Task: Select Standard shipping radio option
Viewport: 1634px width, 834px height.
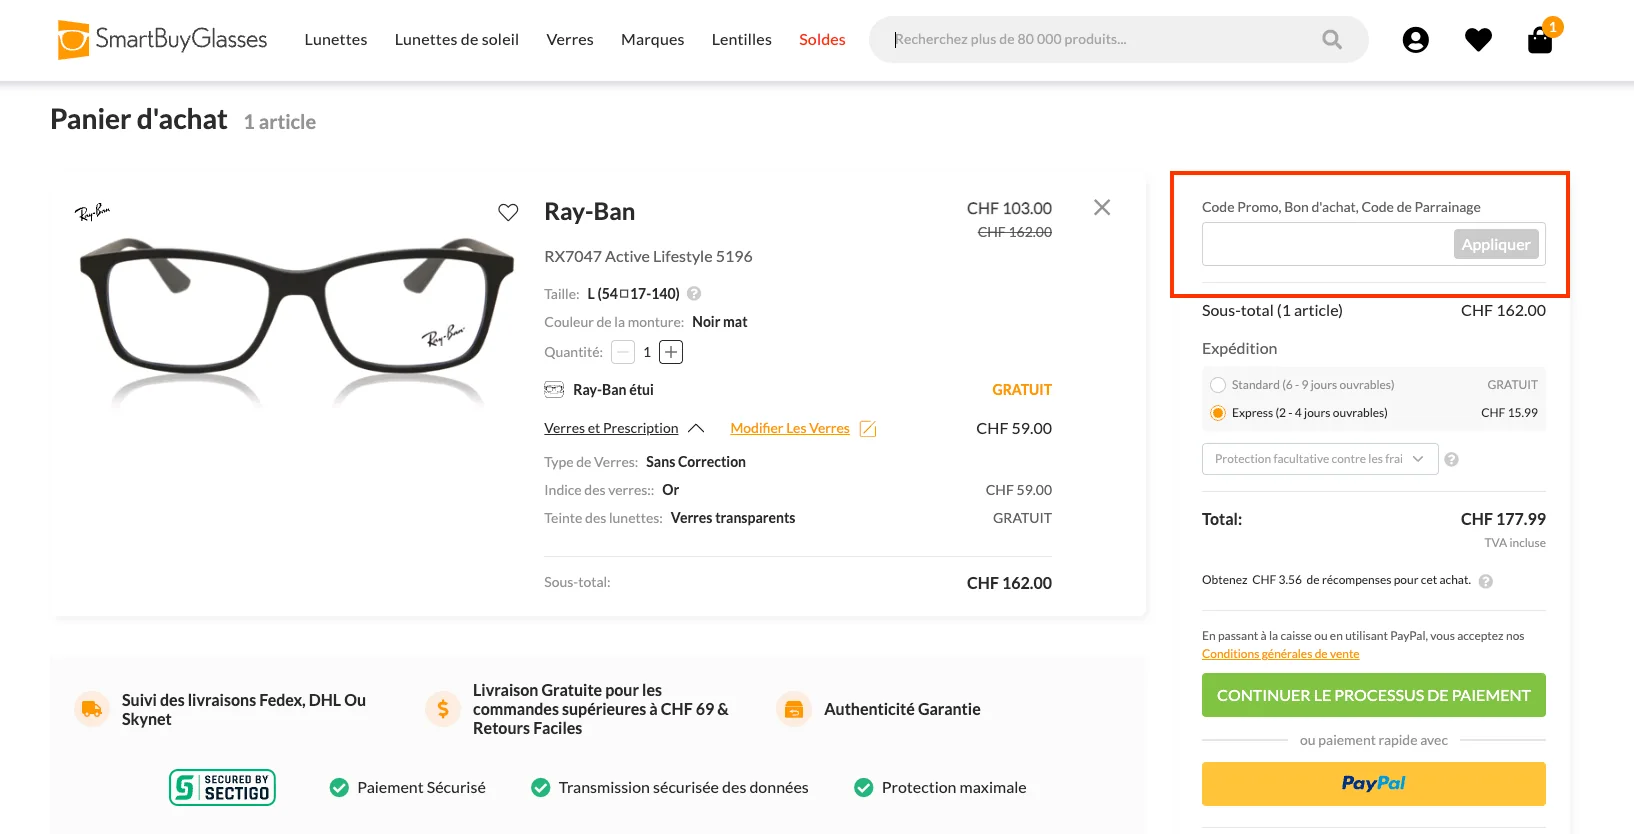Action: (1218, 385)
